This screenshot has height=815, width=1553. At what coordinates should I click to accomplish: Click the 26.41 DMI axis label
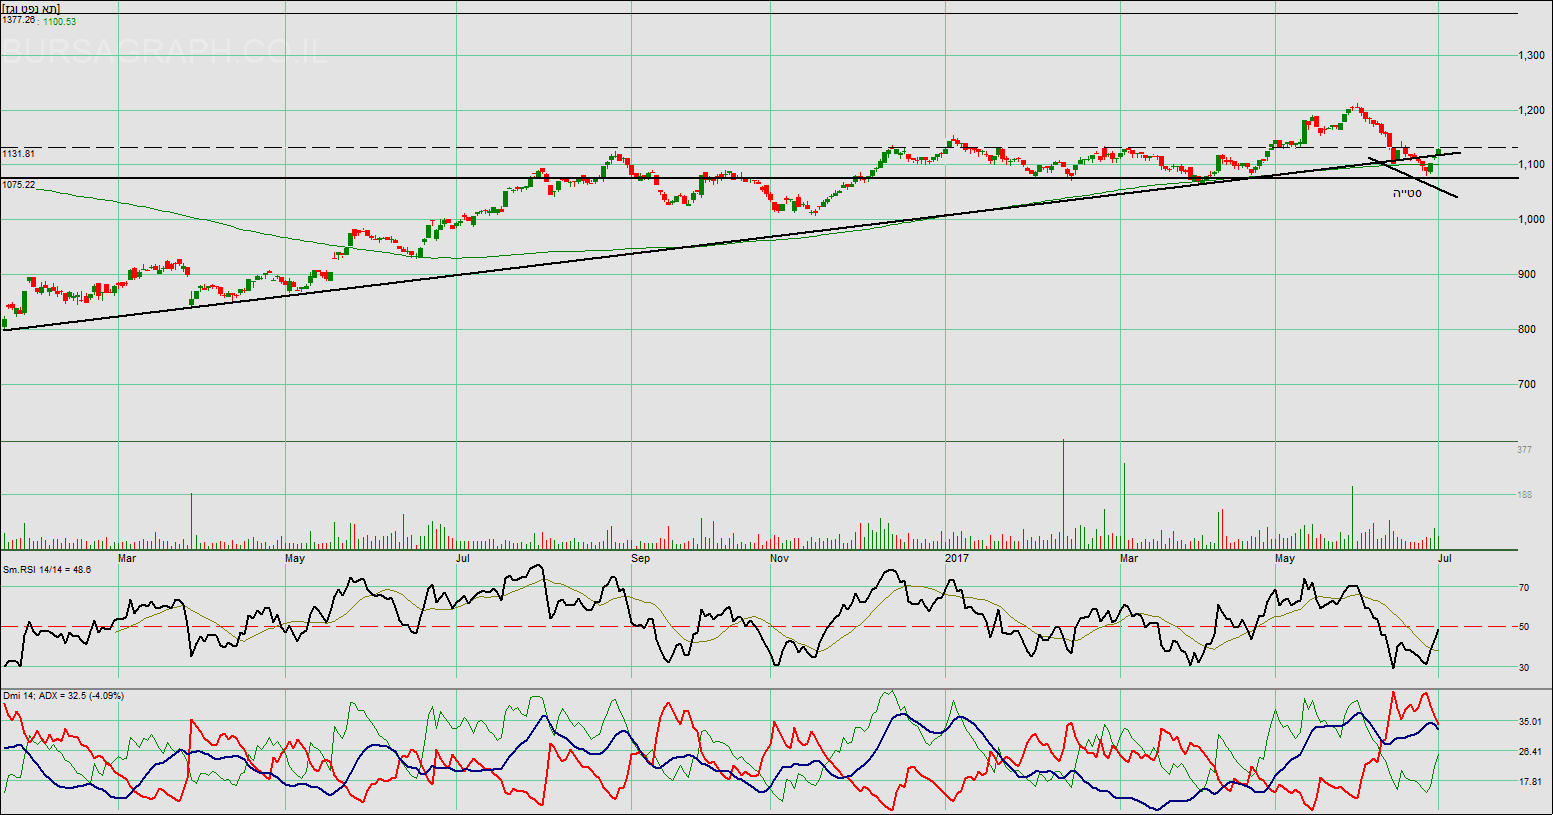coord(1530,752)
